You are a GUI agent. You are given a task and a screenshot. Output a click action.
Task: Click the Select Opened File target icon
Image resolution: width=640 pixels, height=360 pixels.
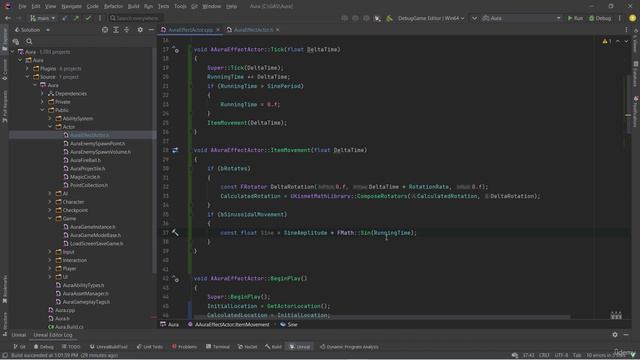click(105, 30)
